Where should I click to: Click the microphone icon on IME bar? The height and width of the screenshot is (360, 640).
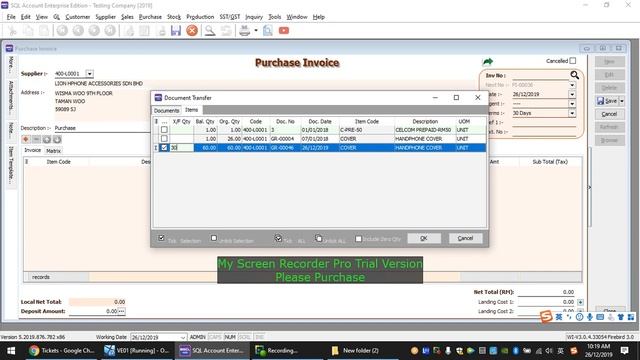[x=590, y=317]
